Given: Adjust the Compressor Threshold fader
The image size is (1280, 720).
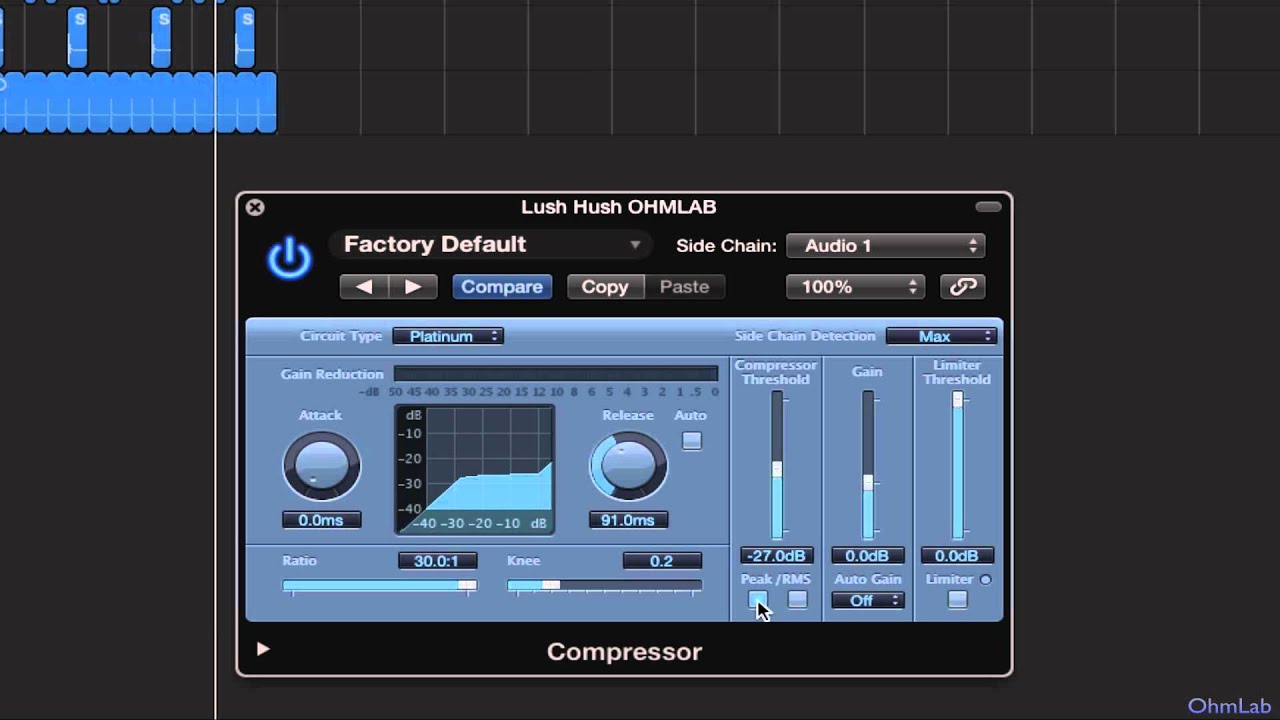Looking at the screenshot, I should tap(776, 466).
